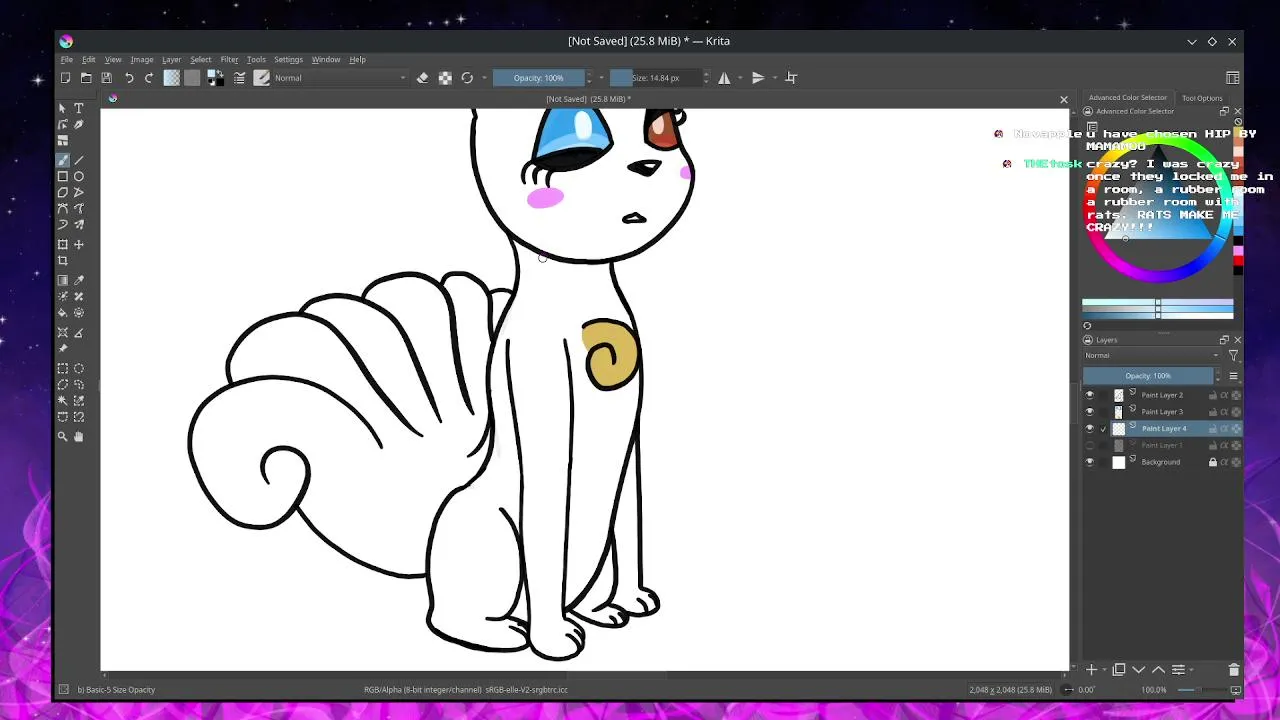Toggle horizontal mirror tool

pos(724,78)
